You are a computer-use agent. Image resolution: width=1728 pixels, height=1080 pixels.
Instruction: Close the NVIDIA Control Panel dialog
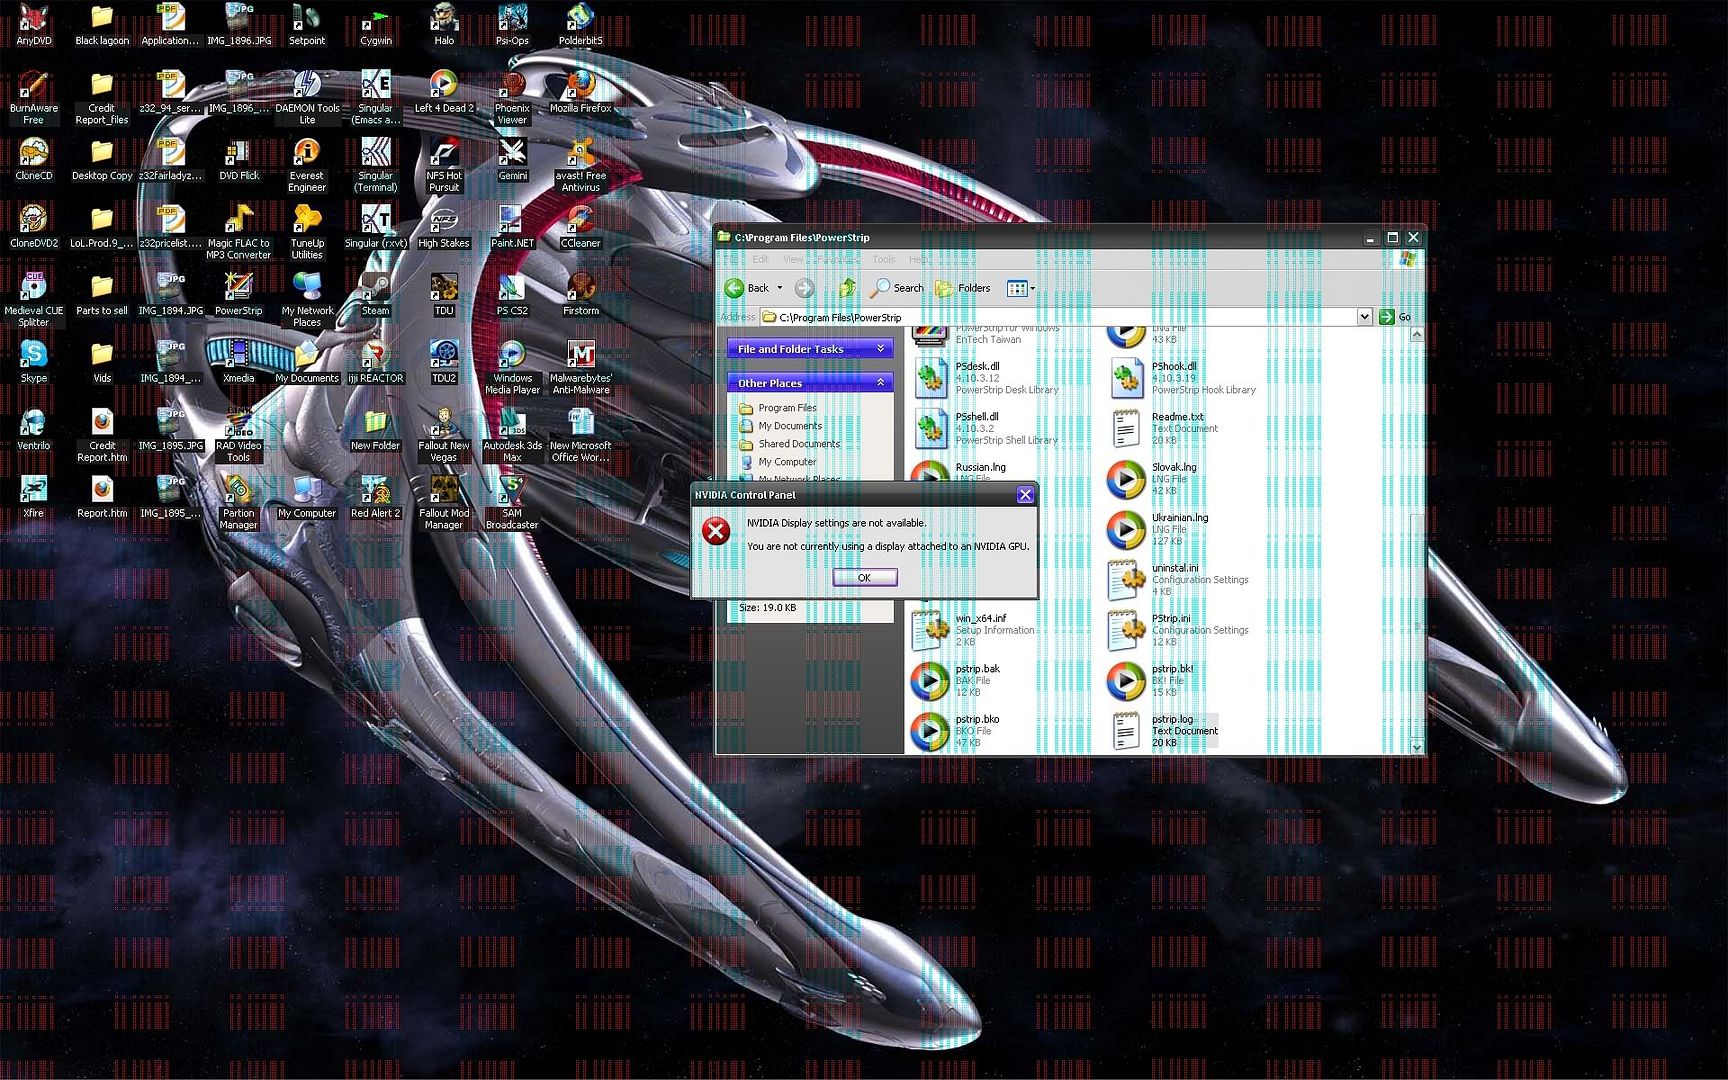click(1025, 494)
